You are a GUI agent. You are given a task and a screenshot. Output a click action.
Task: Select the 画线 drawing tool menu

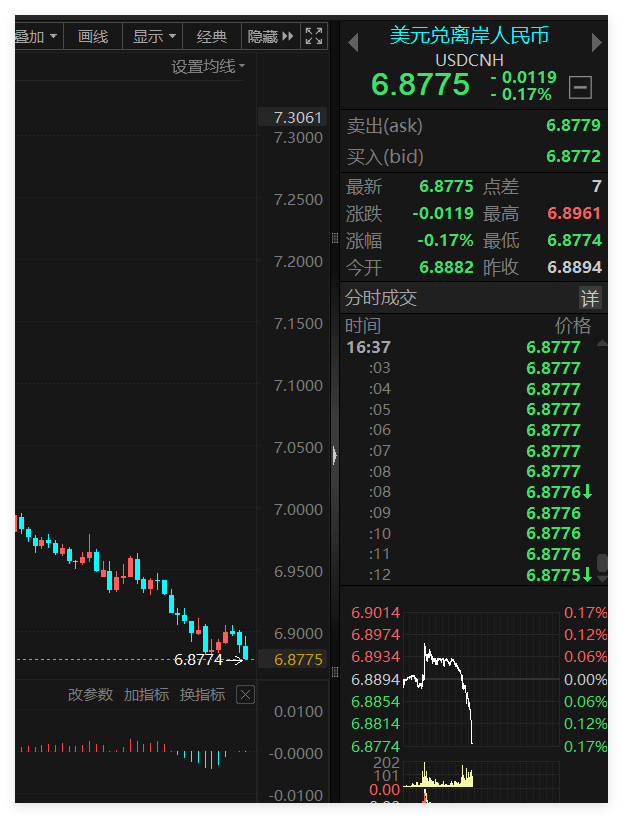(x=93, y=37)
